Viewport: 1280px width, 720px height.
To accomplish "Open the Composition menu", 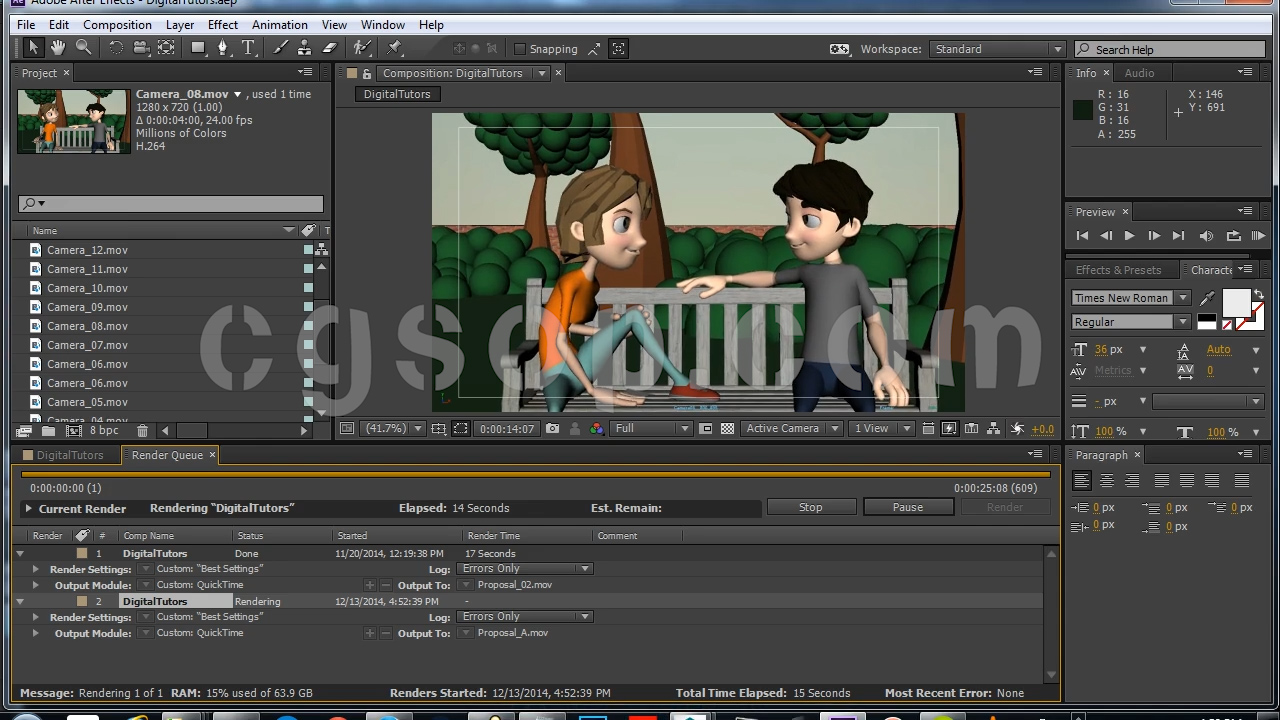I will pyautogui.click(x=117, y=24).
